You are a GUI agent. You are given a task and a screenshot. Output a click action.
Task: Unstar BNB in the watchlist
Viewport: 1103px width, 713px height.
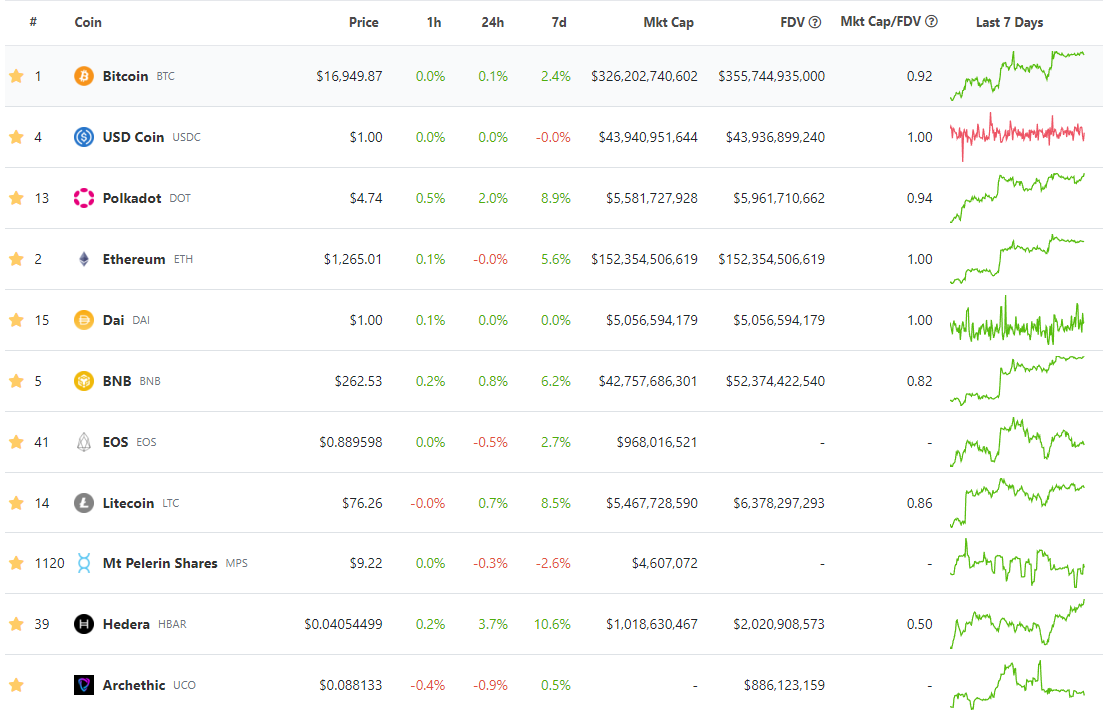tap(16, 381)
